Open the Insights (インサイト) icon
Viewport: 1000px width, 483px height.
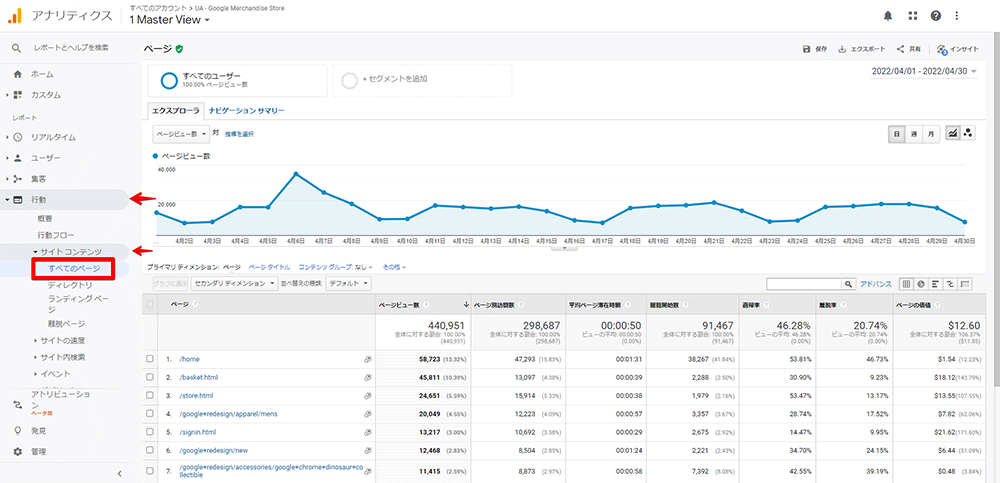[942, 49]
